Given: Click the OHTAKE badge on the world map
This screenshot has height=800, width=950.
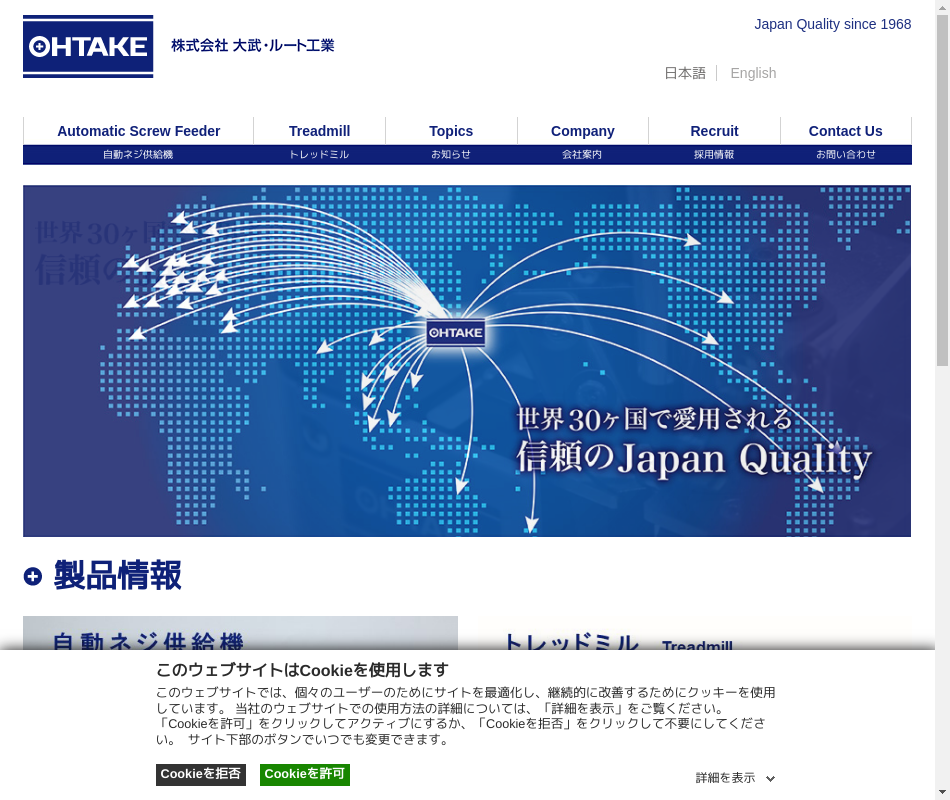Looking at the screenshot, I should (x=455, y=332).
